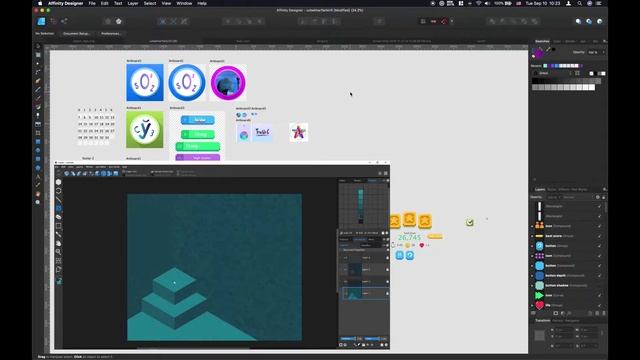Select the Node tool in left toolbar
Screen dimensions: 640x360
point(38,64)
